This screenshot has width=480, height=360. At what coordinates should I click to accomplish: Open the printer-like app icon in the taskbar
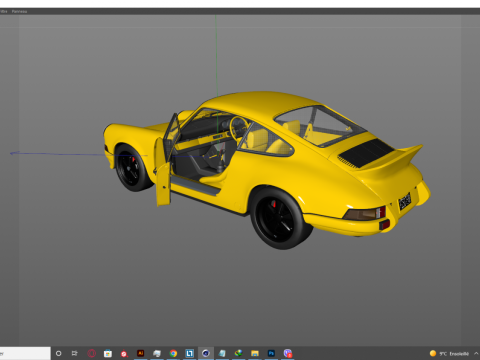(157, 353)
